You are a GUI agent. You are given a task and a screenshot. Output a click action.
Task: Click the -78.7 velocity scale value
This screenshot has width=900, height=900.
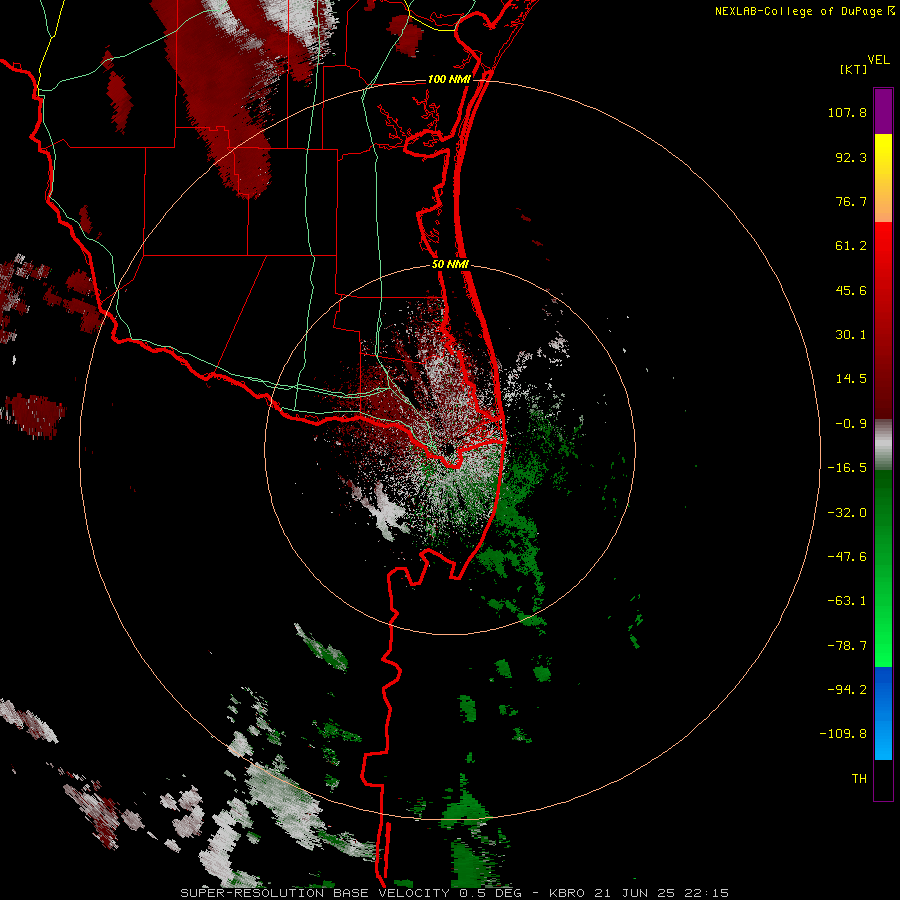tap(847, 646)
